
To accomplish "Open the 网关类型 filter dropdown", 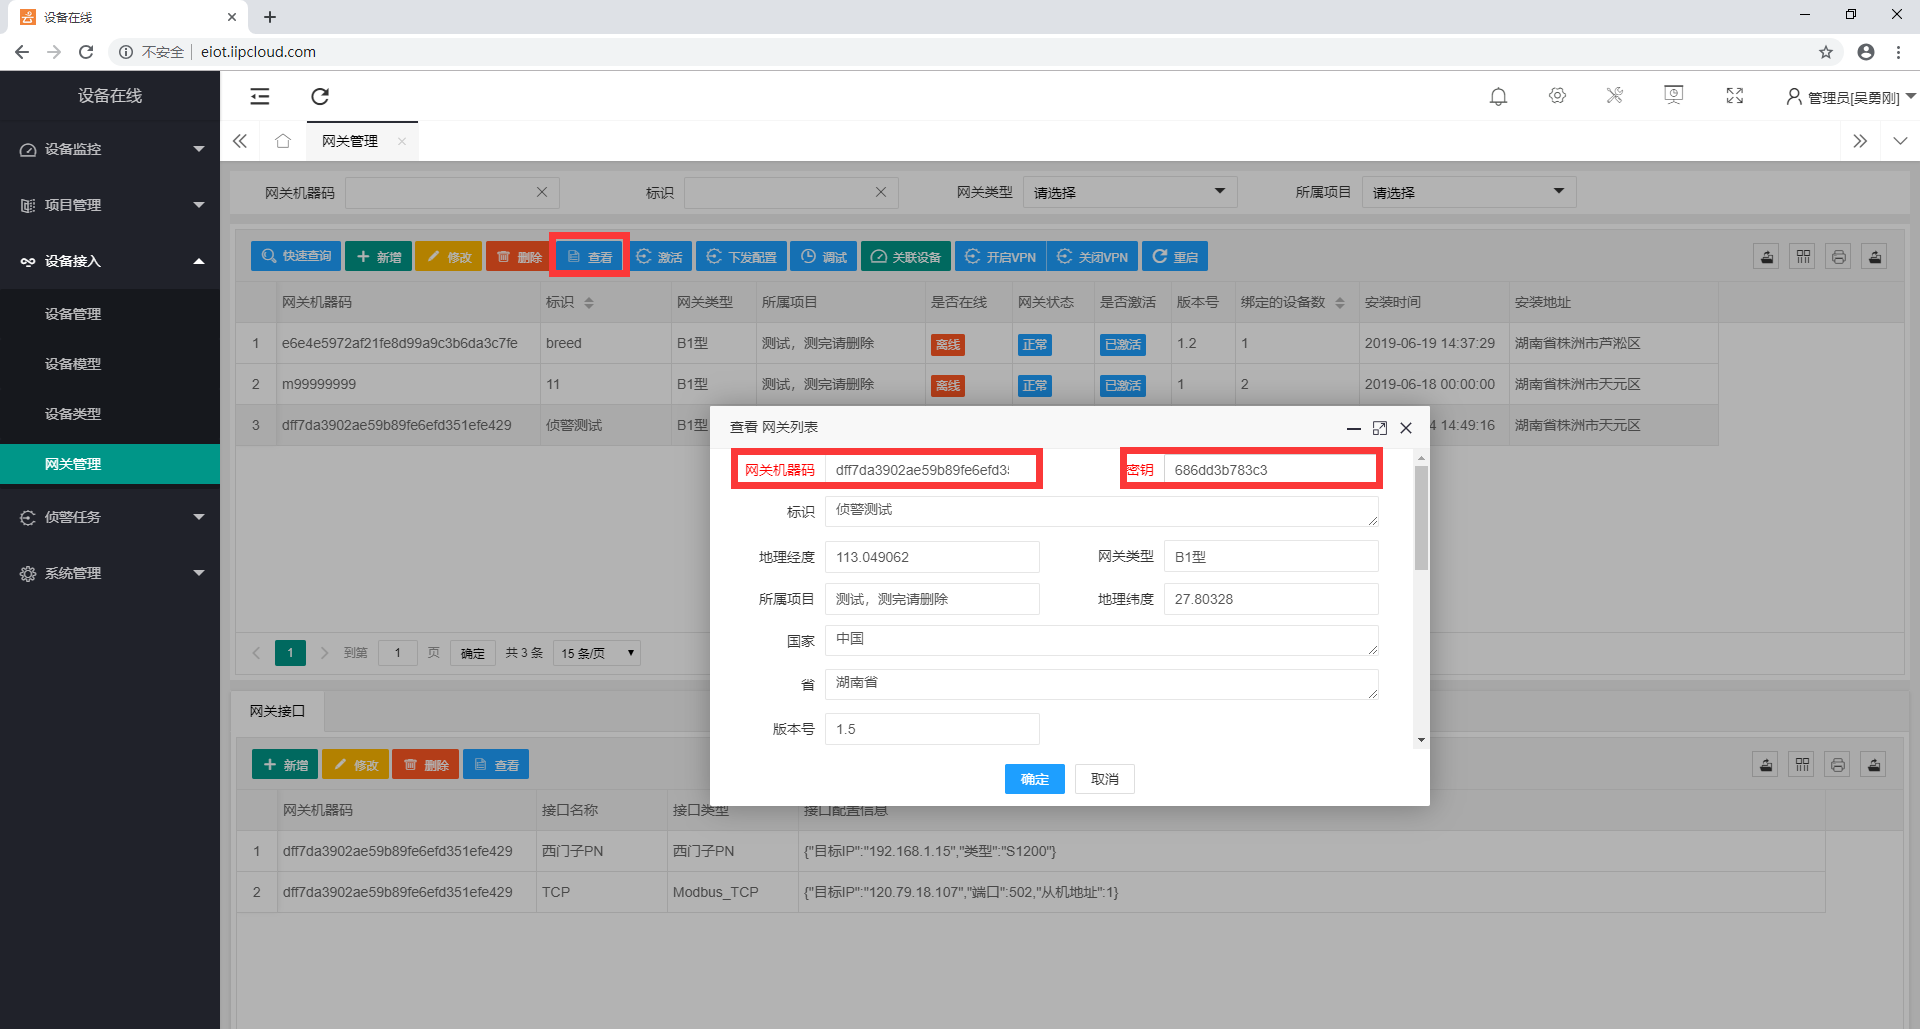I will pyautogui.click(x=1130, y=192).
